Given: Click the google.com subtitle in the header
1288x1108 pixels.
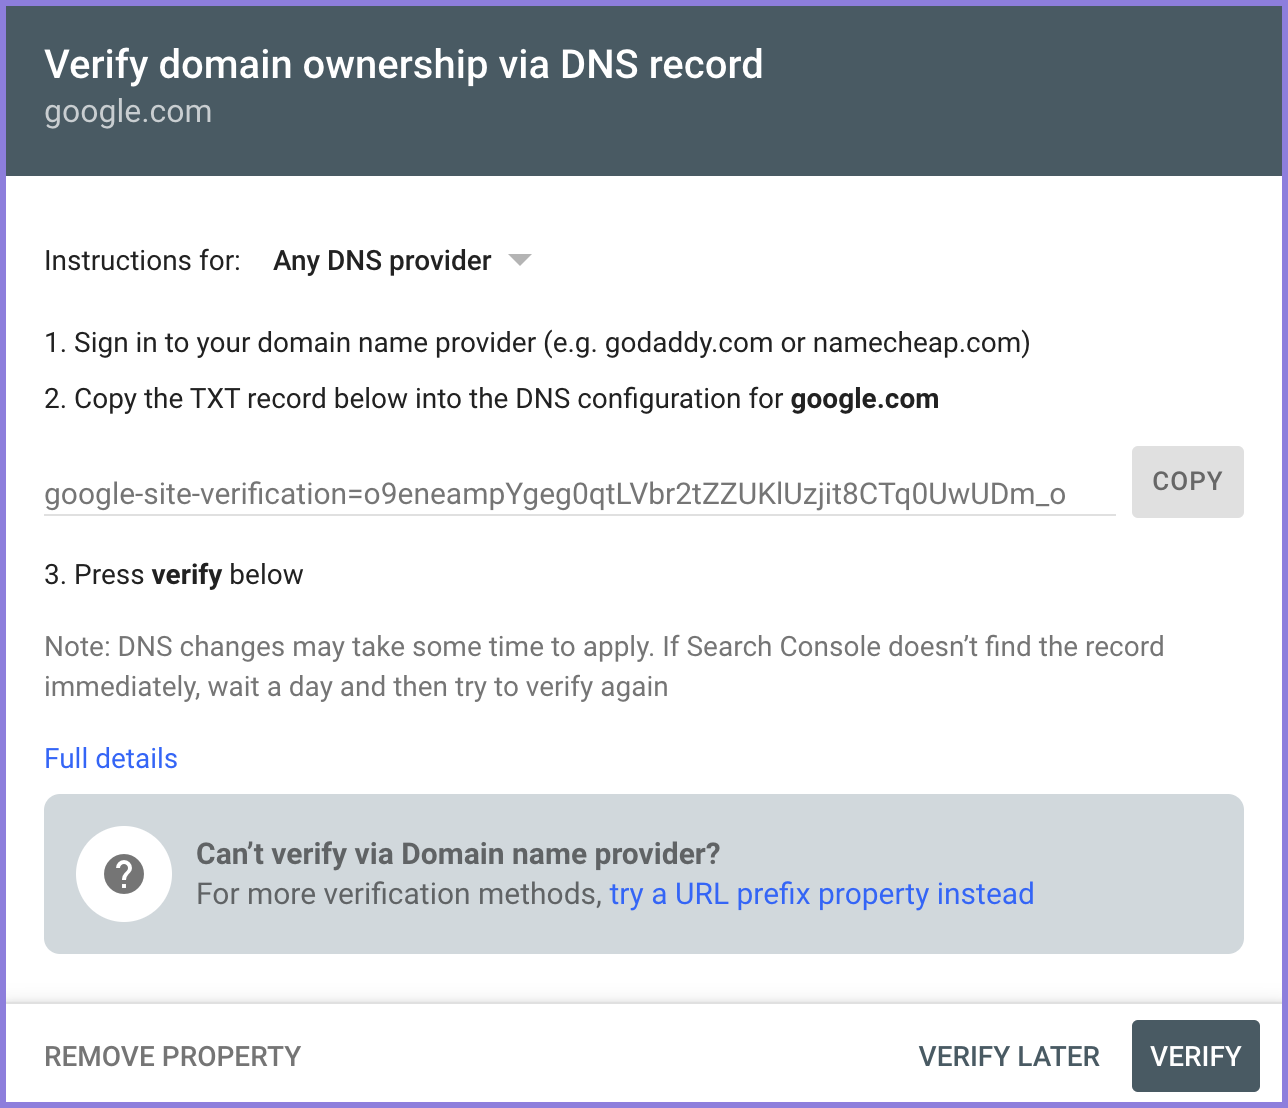Looking at the screenshot, I should point(127,112).
